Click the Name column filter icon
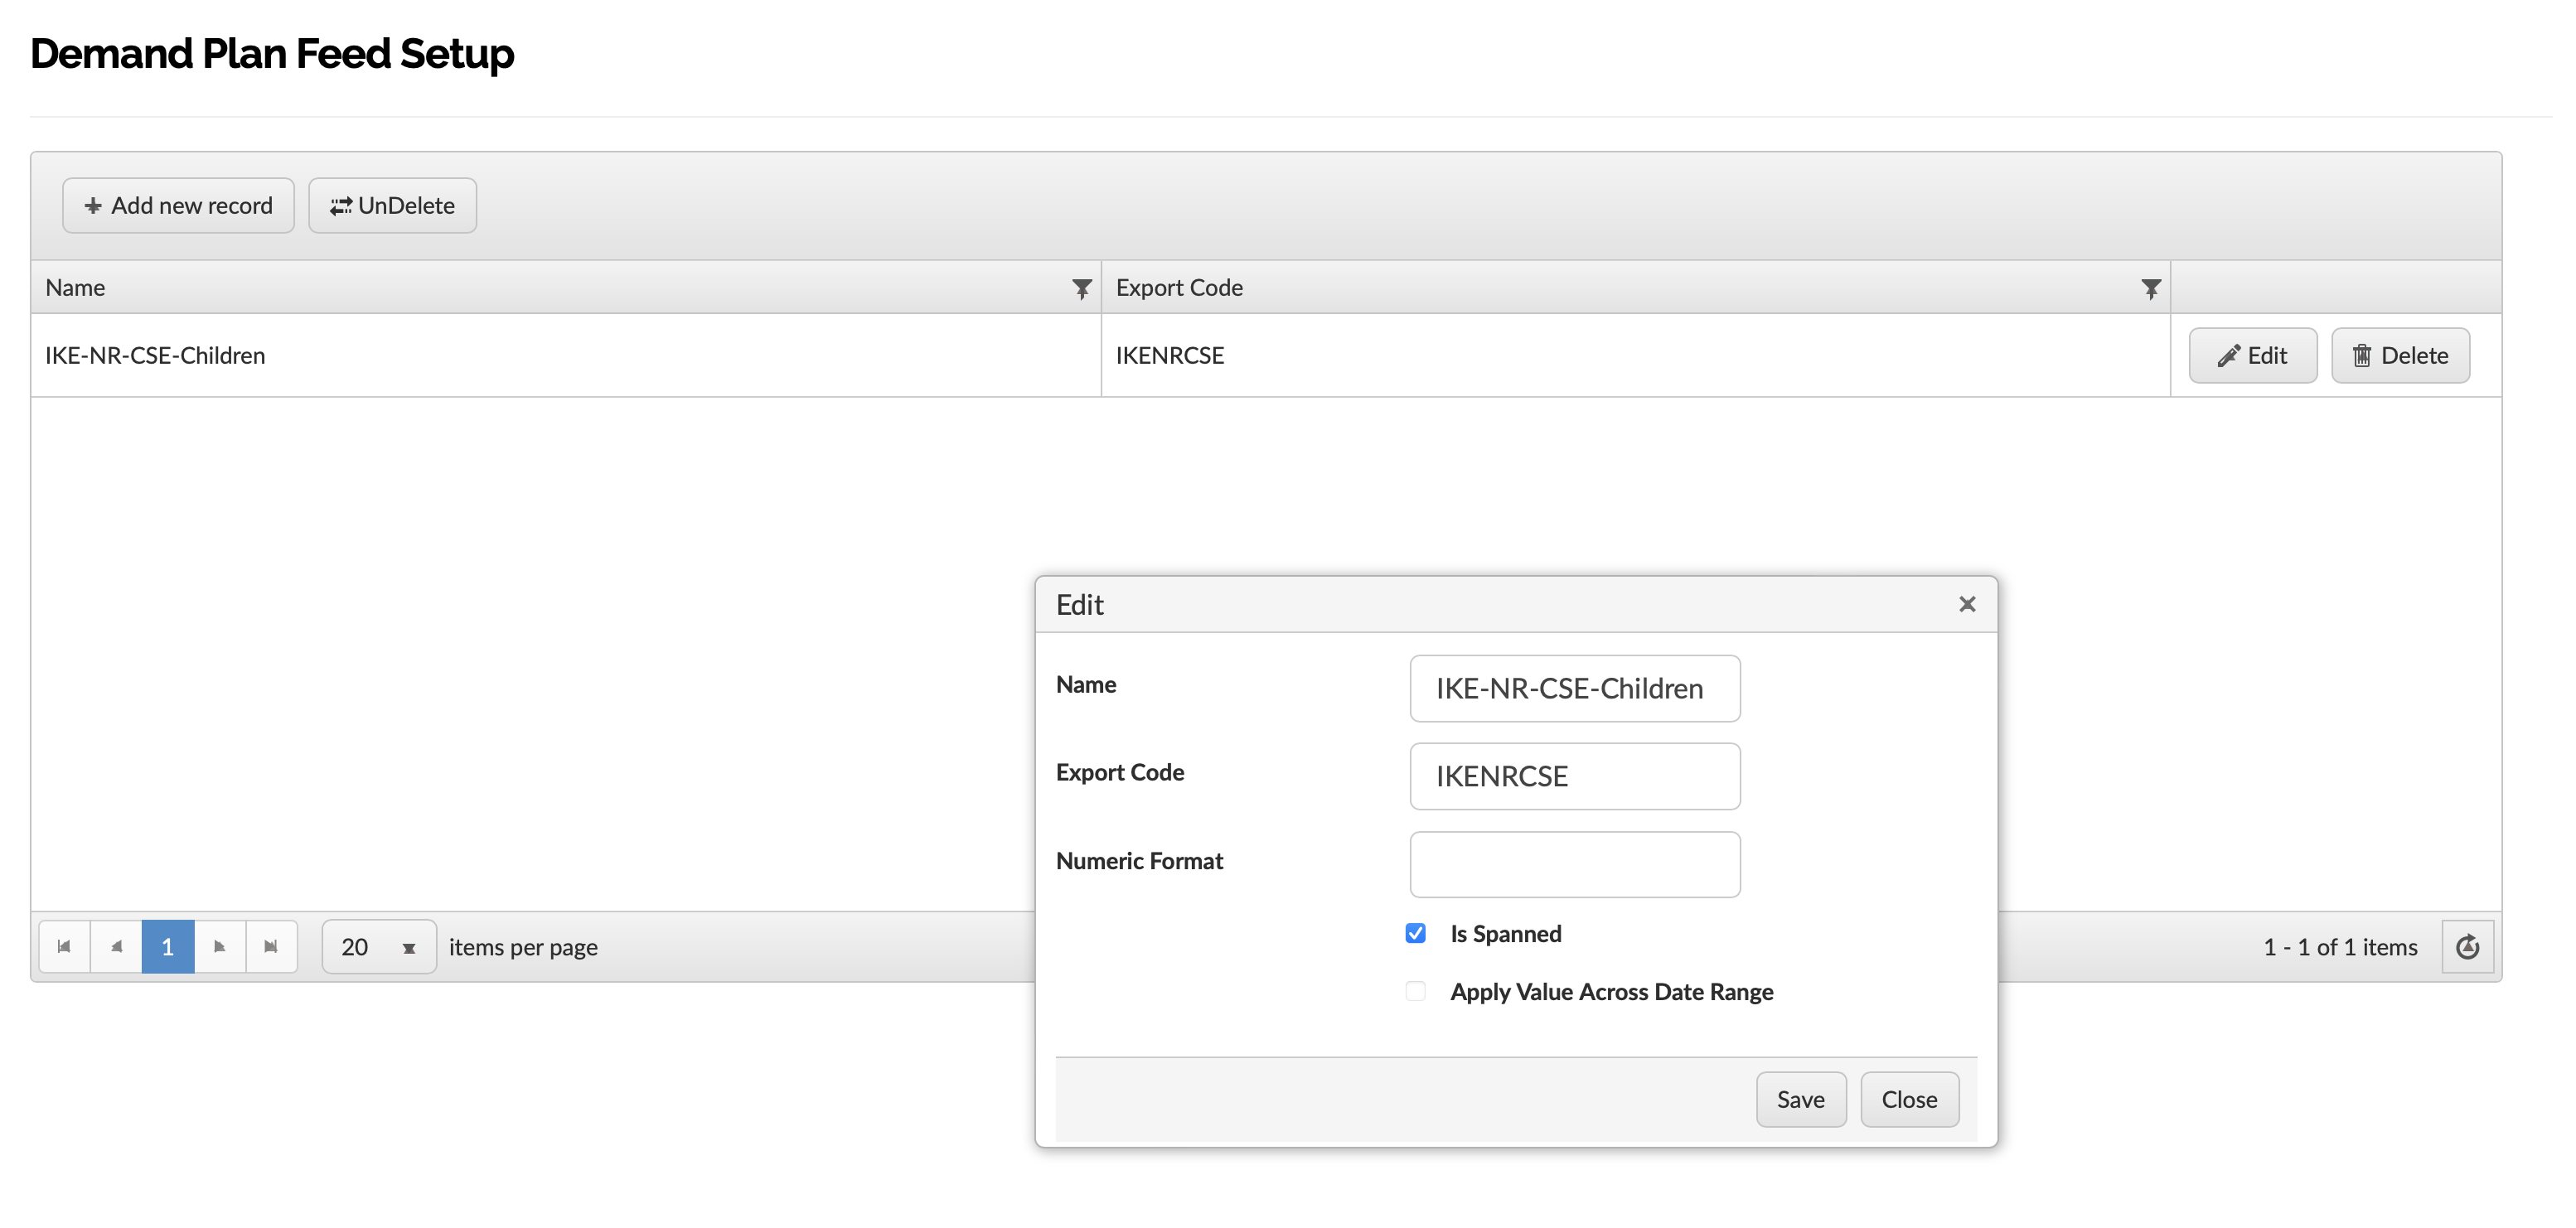The image size is (2576, 1228). point(1081,288)
